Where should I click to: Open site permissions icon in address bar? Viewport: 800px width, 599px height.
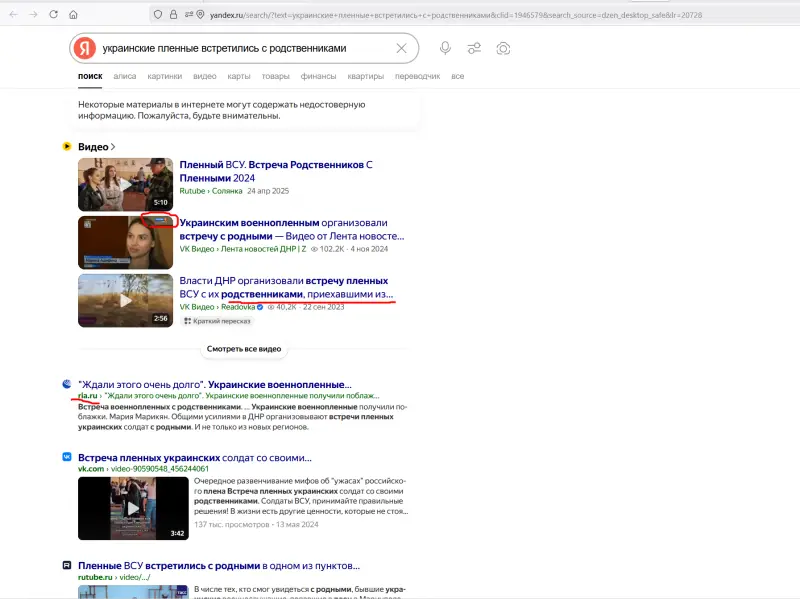tap(189, 15)
